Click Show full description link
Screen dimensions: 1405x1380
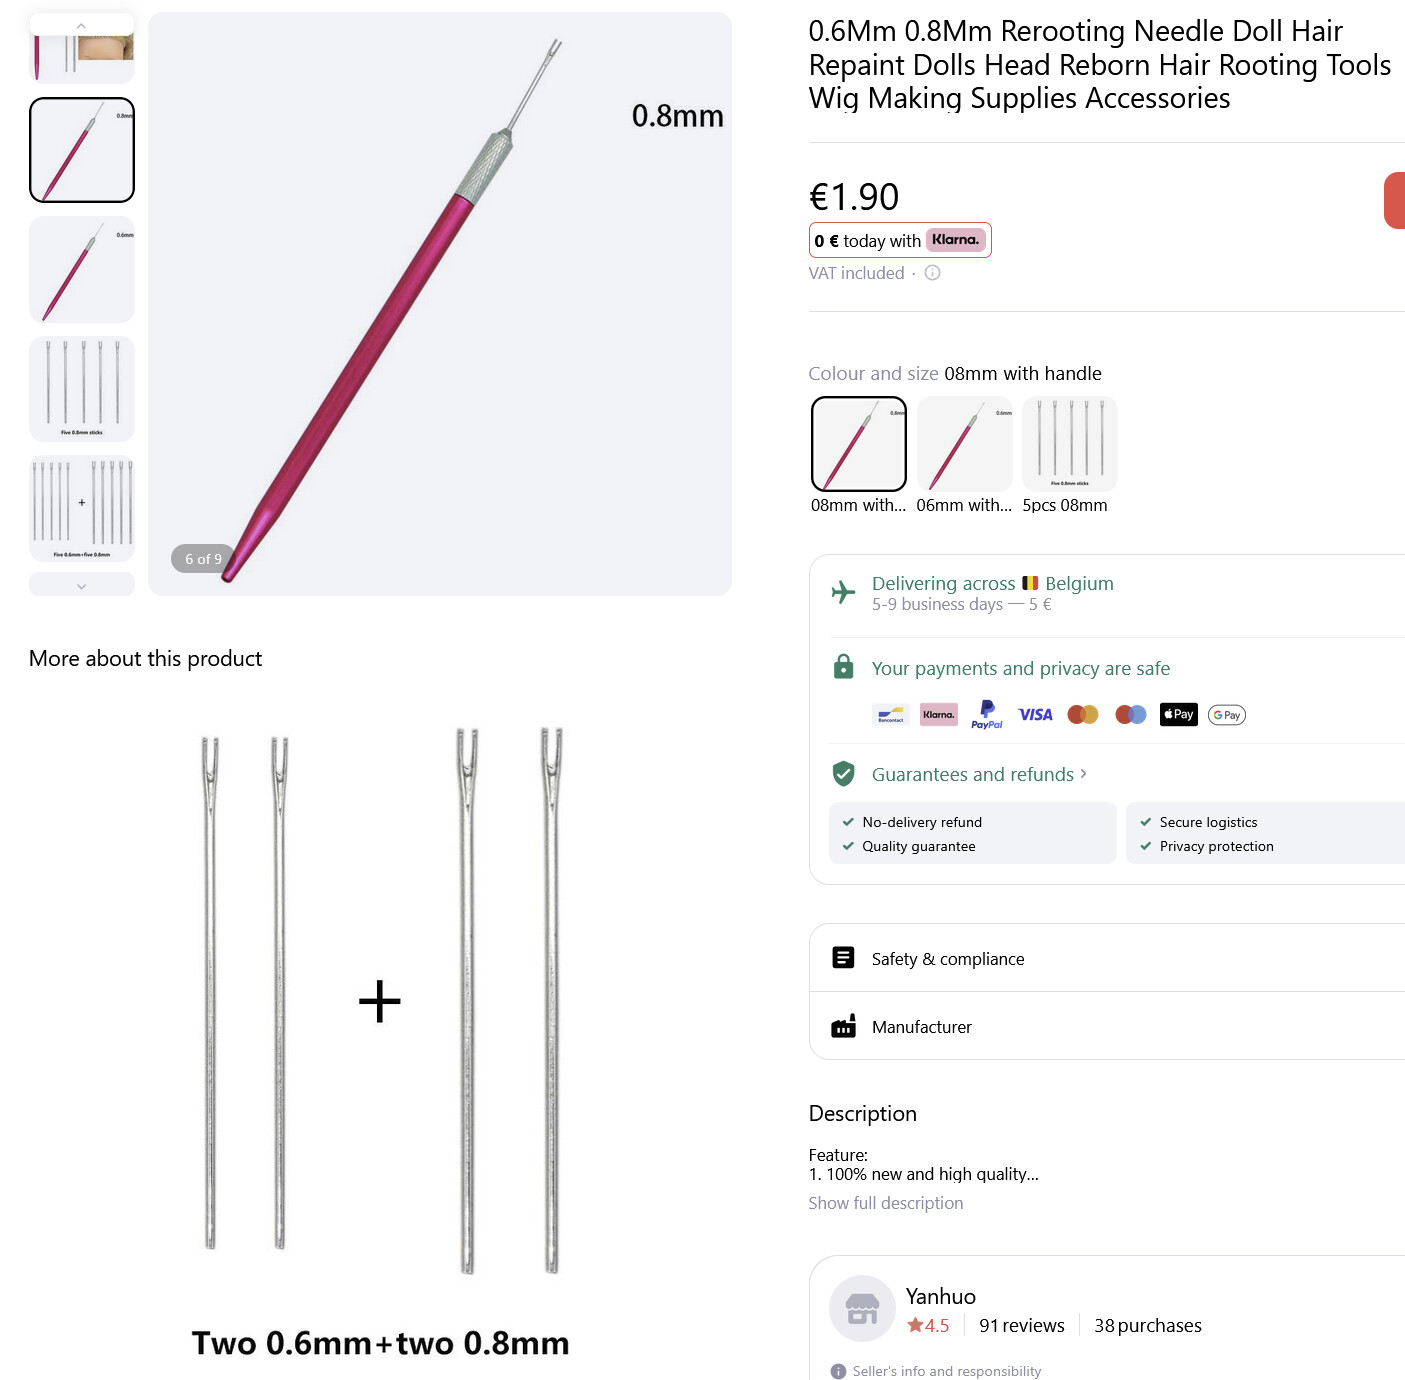pos(885,1203)
